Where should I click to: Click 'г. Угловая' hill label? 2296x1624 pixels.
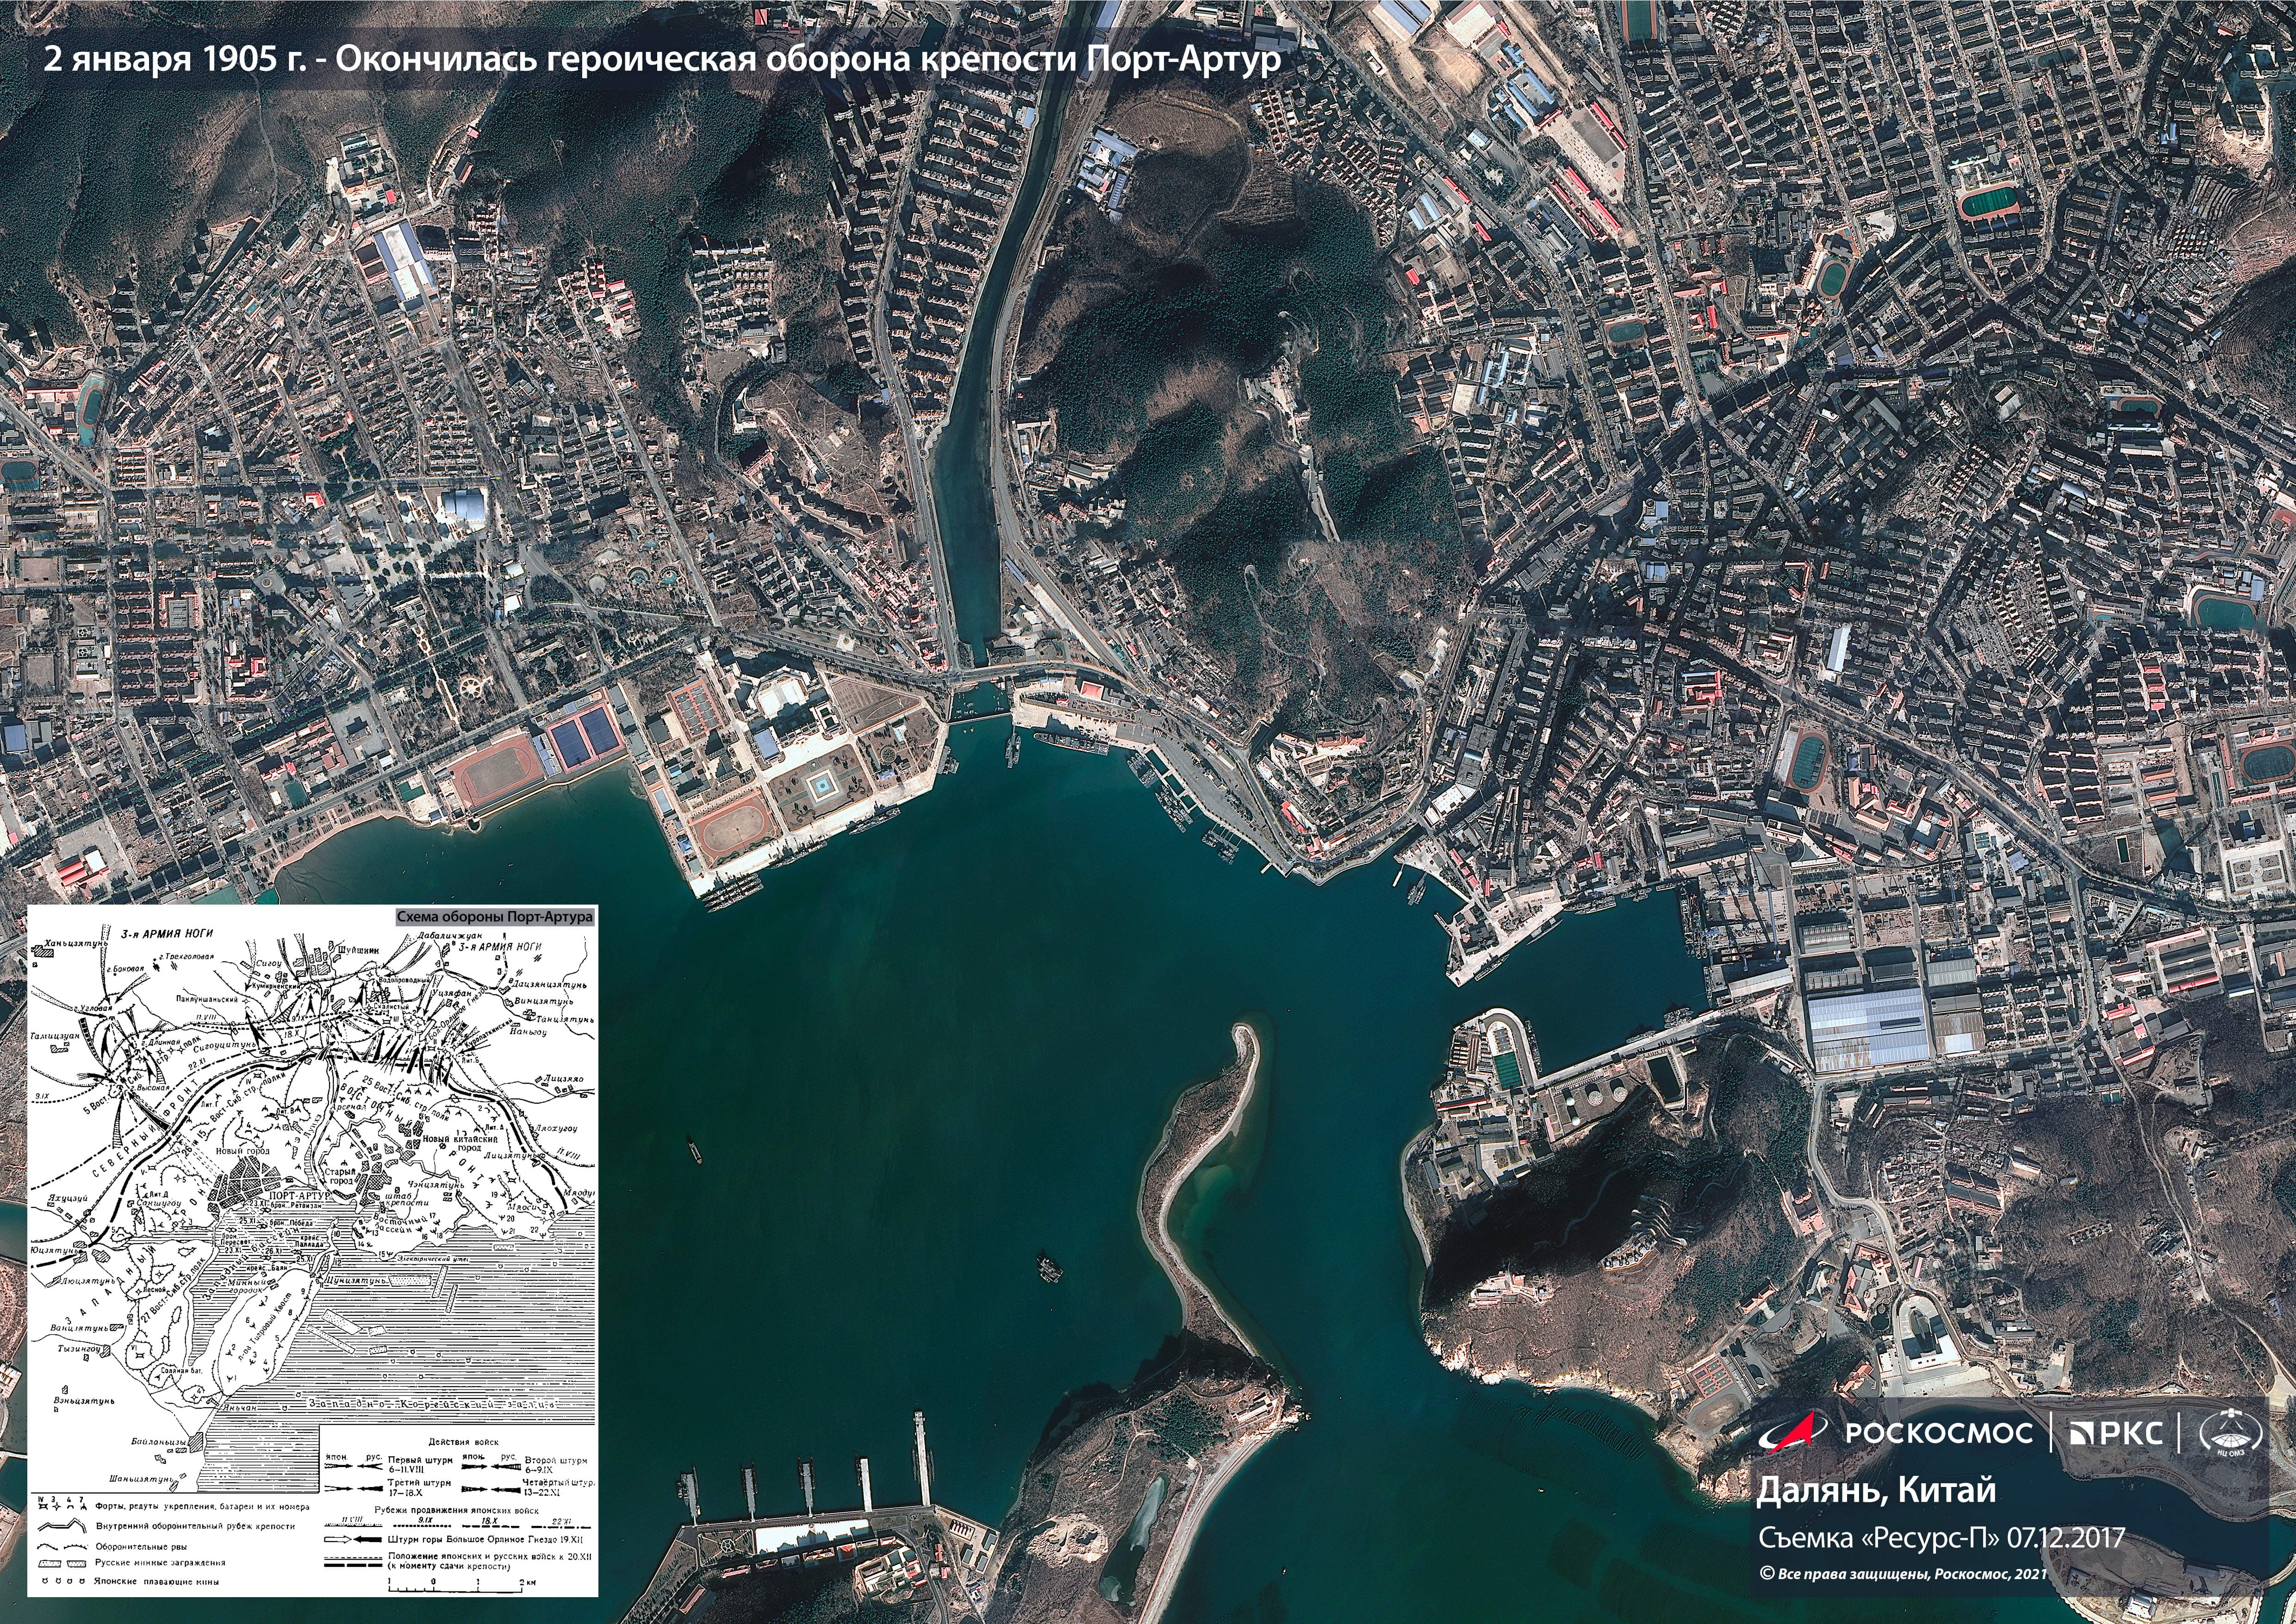[94, 1009]
